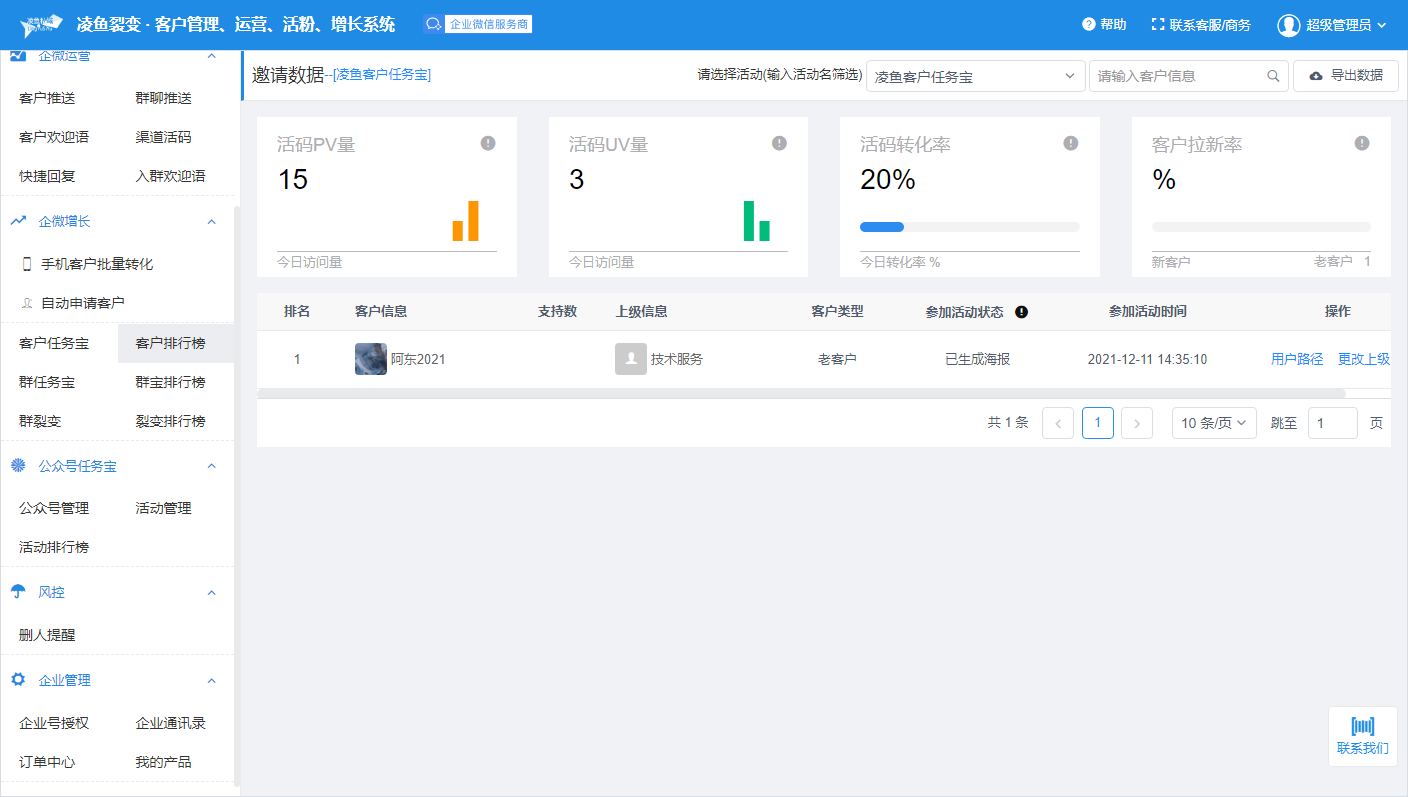Click the info icon on 客户拉新率 card
This screenshot has width=1408, height=797.
pyautogui.click(x=1362, y=143)
